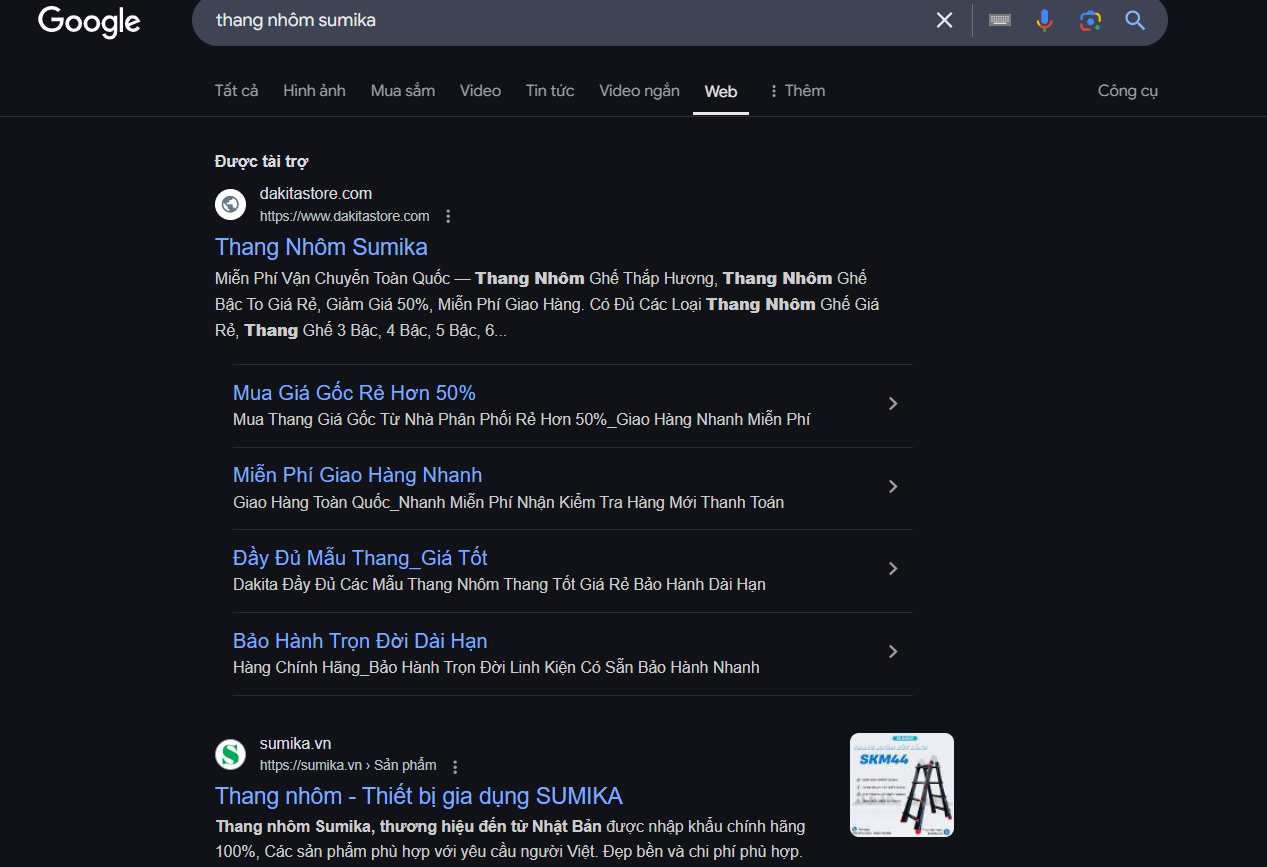Select the Web tab
The width and height of the screenshot is (1267, 867).
click(x=721, y=92)
